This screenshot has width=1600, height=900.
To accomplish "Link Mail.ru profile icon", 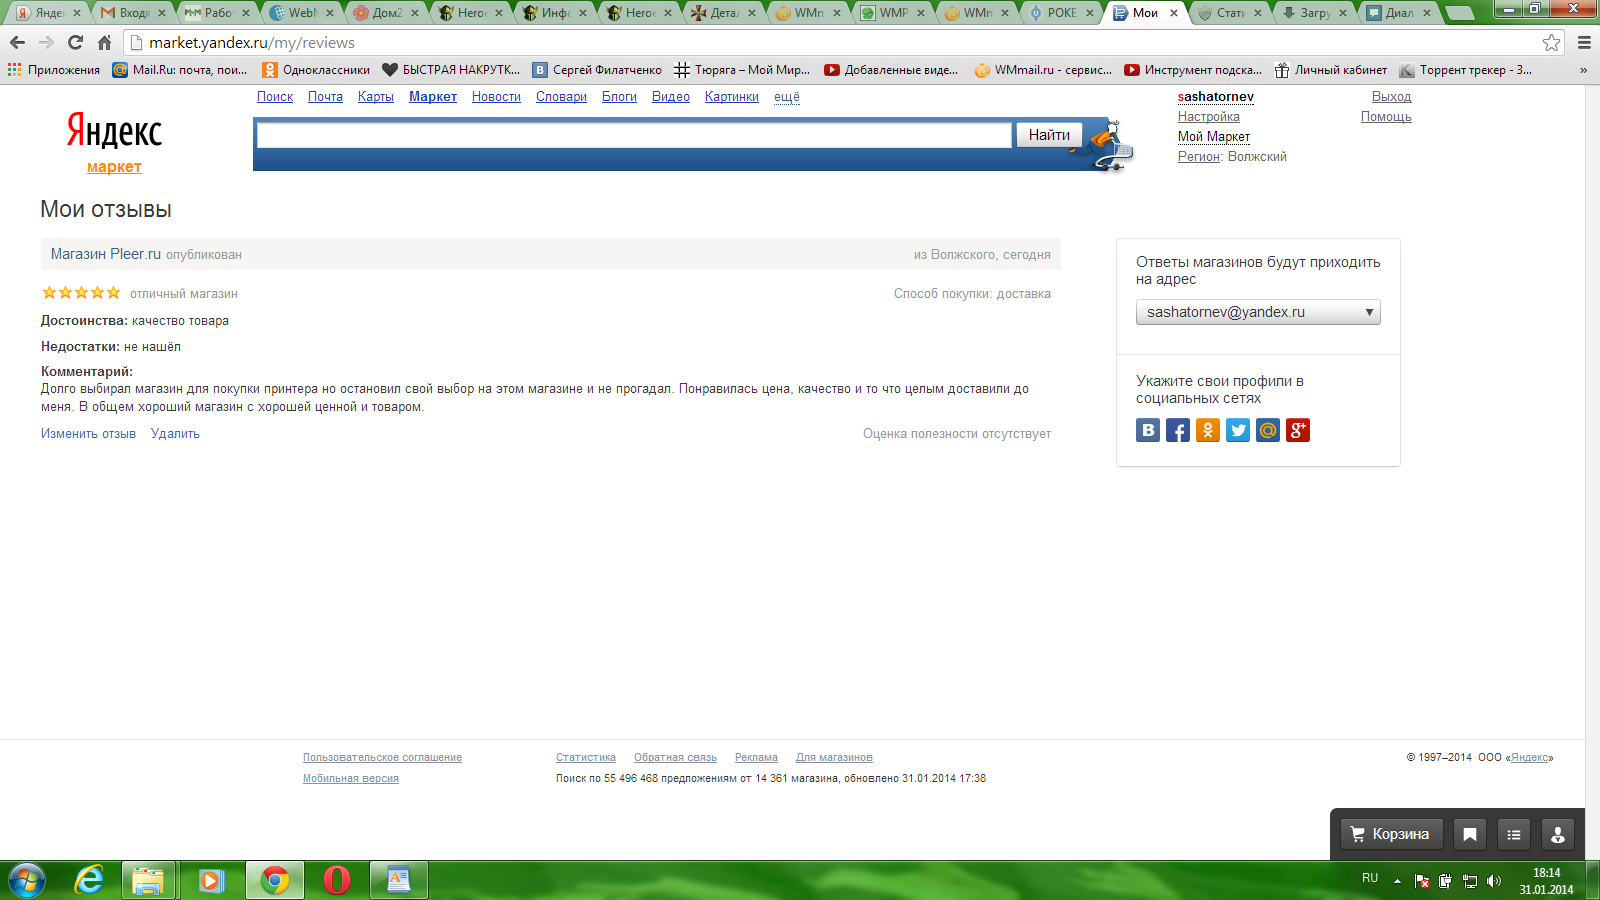I will (1268, 430).
